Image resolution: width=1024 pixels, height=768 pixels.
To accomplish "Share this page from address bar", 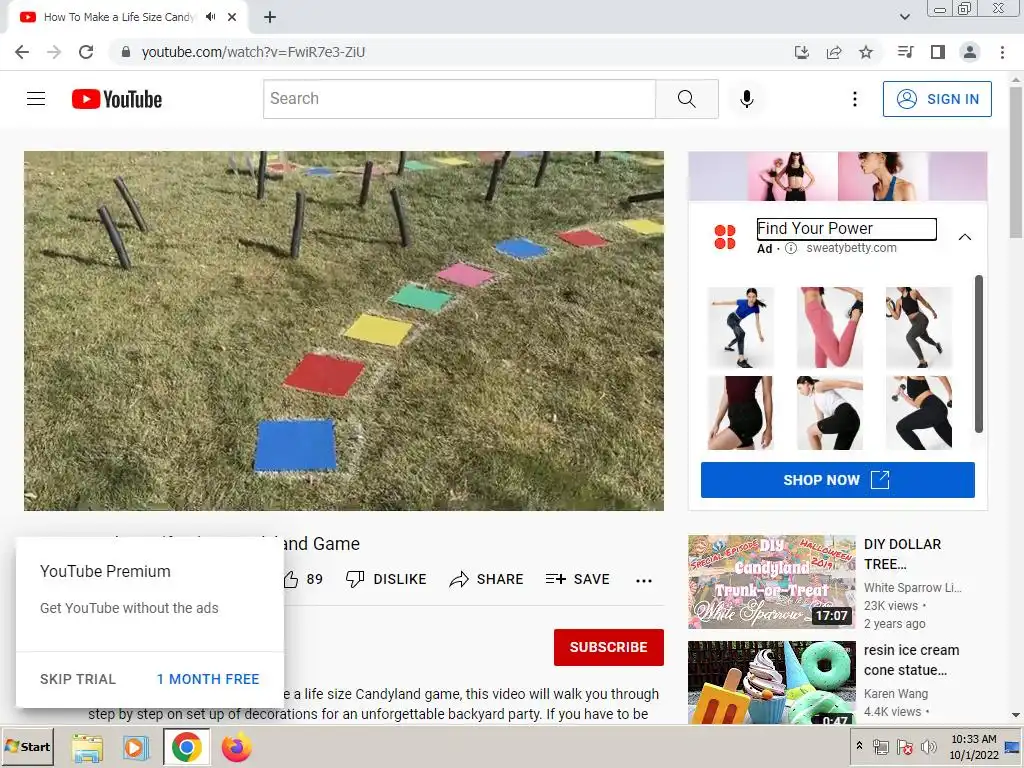I will (833, 52).
